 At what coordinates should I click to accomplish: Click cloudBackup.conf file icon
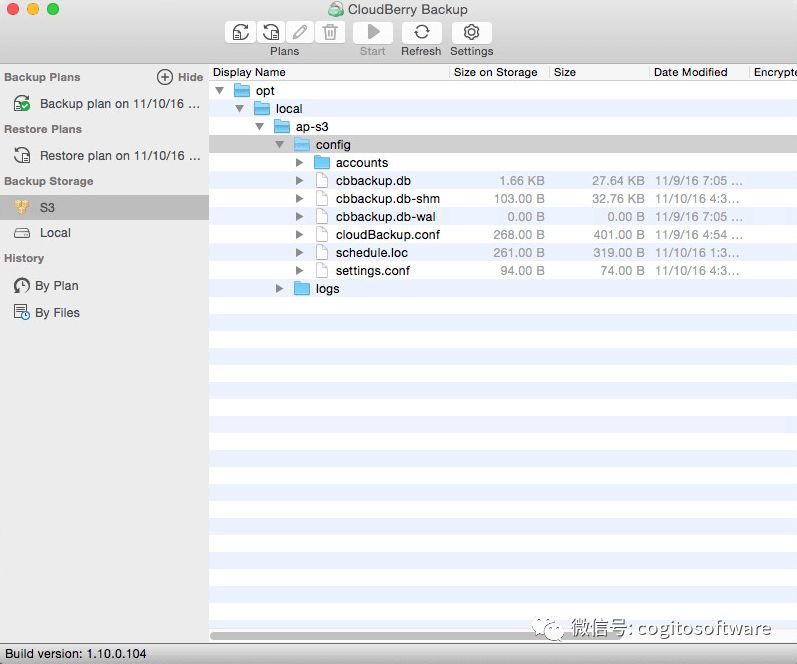point(322,234)
